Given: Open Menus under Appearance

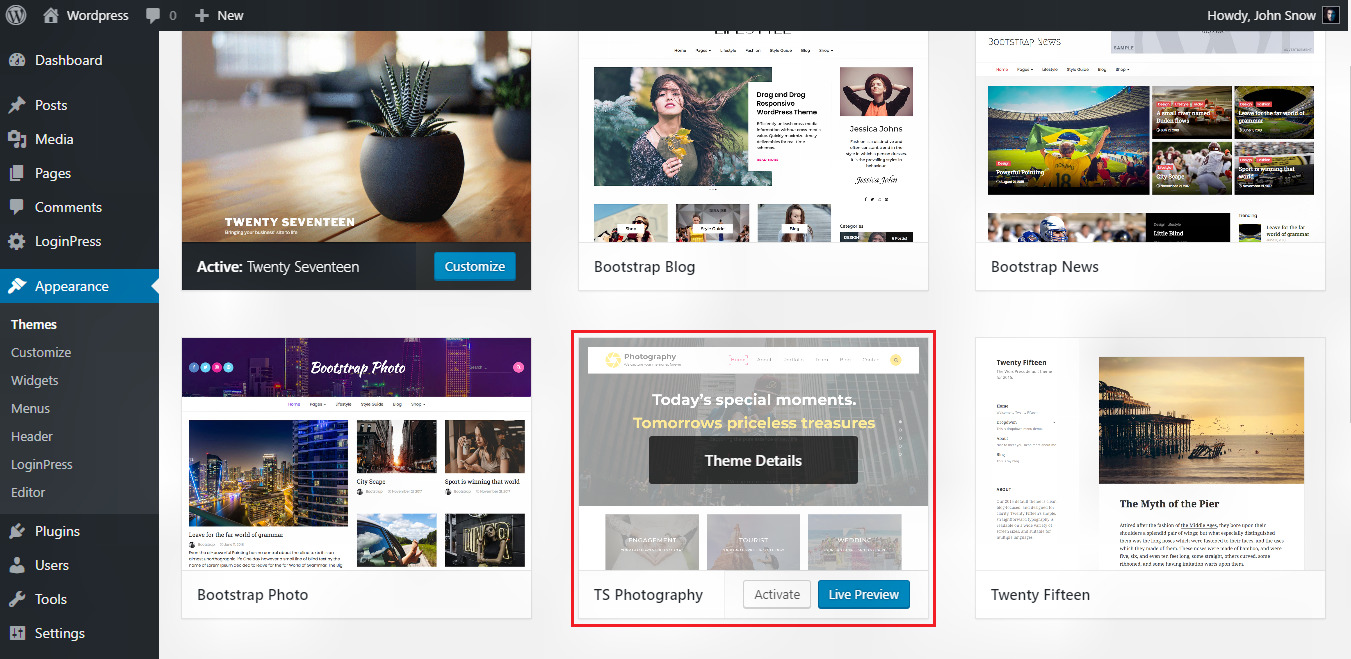Looking at the screenshot, I should [x=30, y=408].
